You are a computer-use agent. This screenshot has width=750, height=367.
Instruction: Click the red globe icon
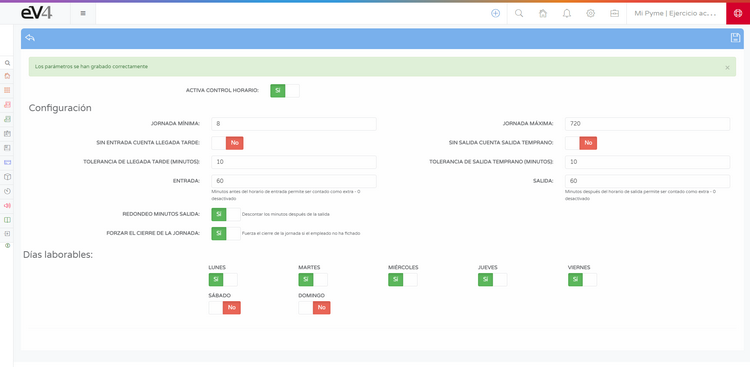tap(738, 13)
